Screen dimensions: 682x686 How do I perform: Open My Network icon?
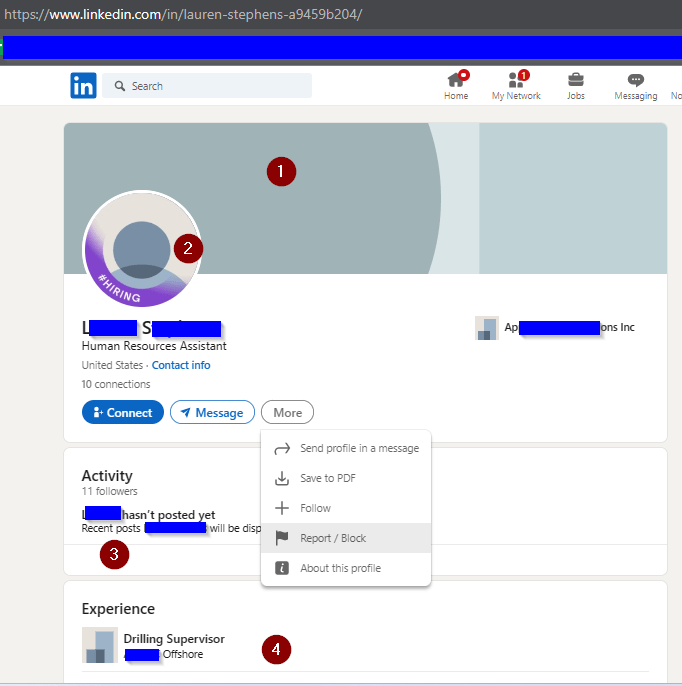point(516,81)
